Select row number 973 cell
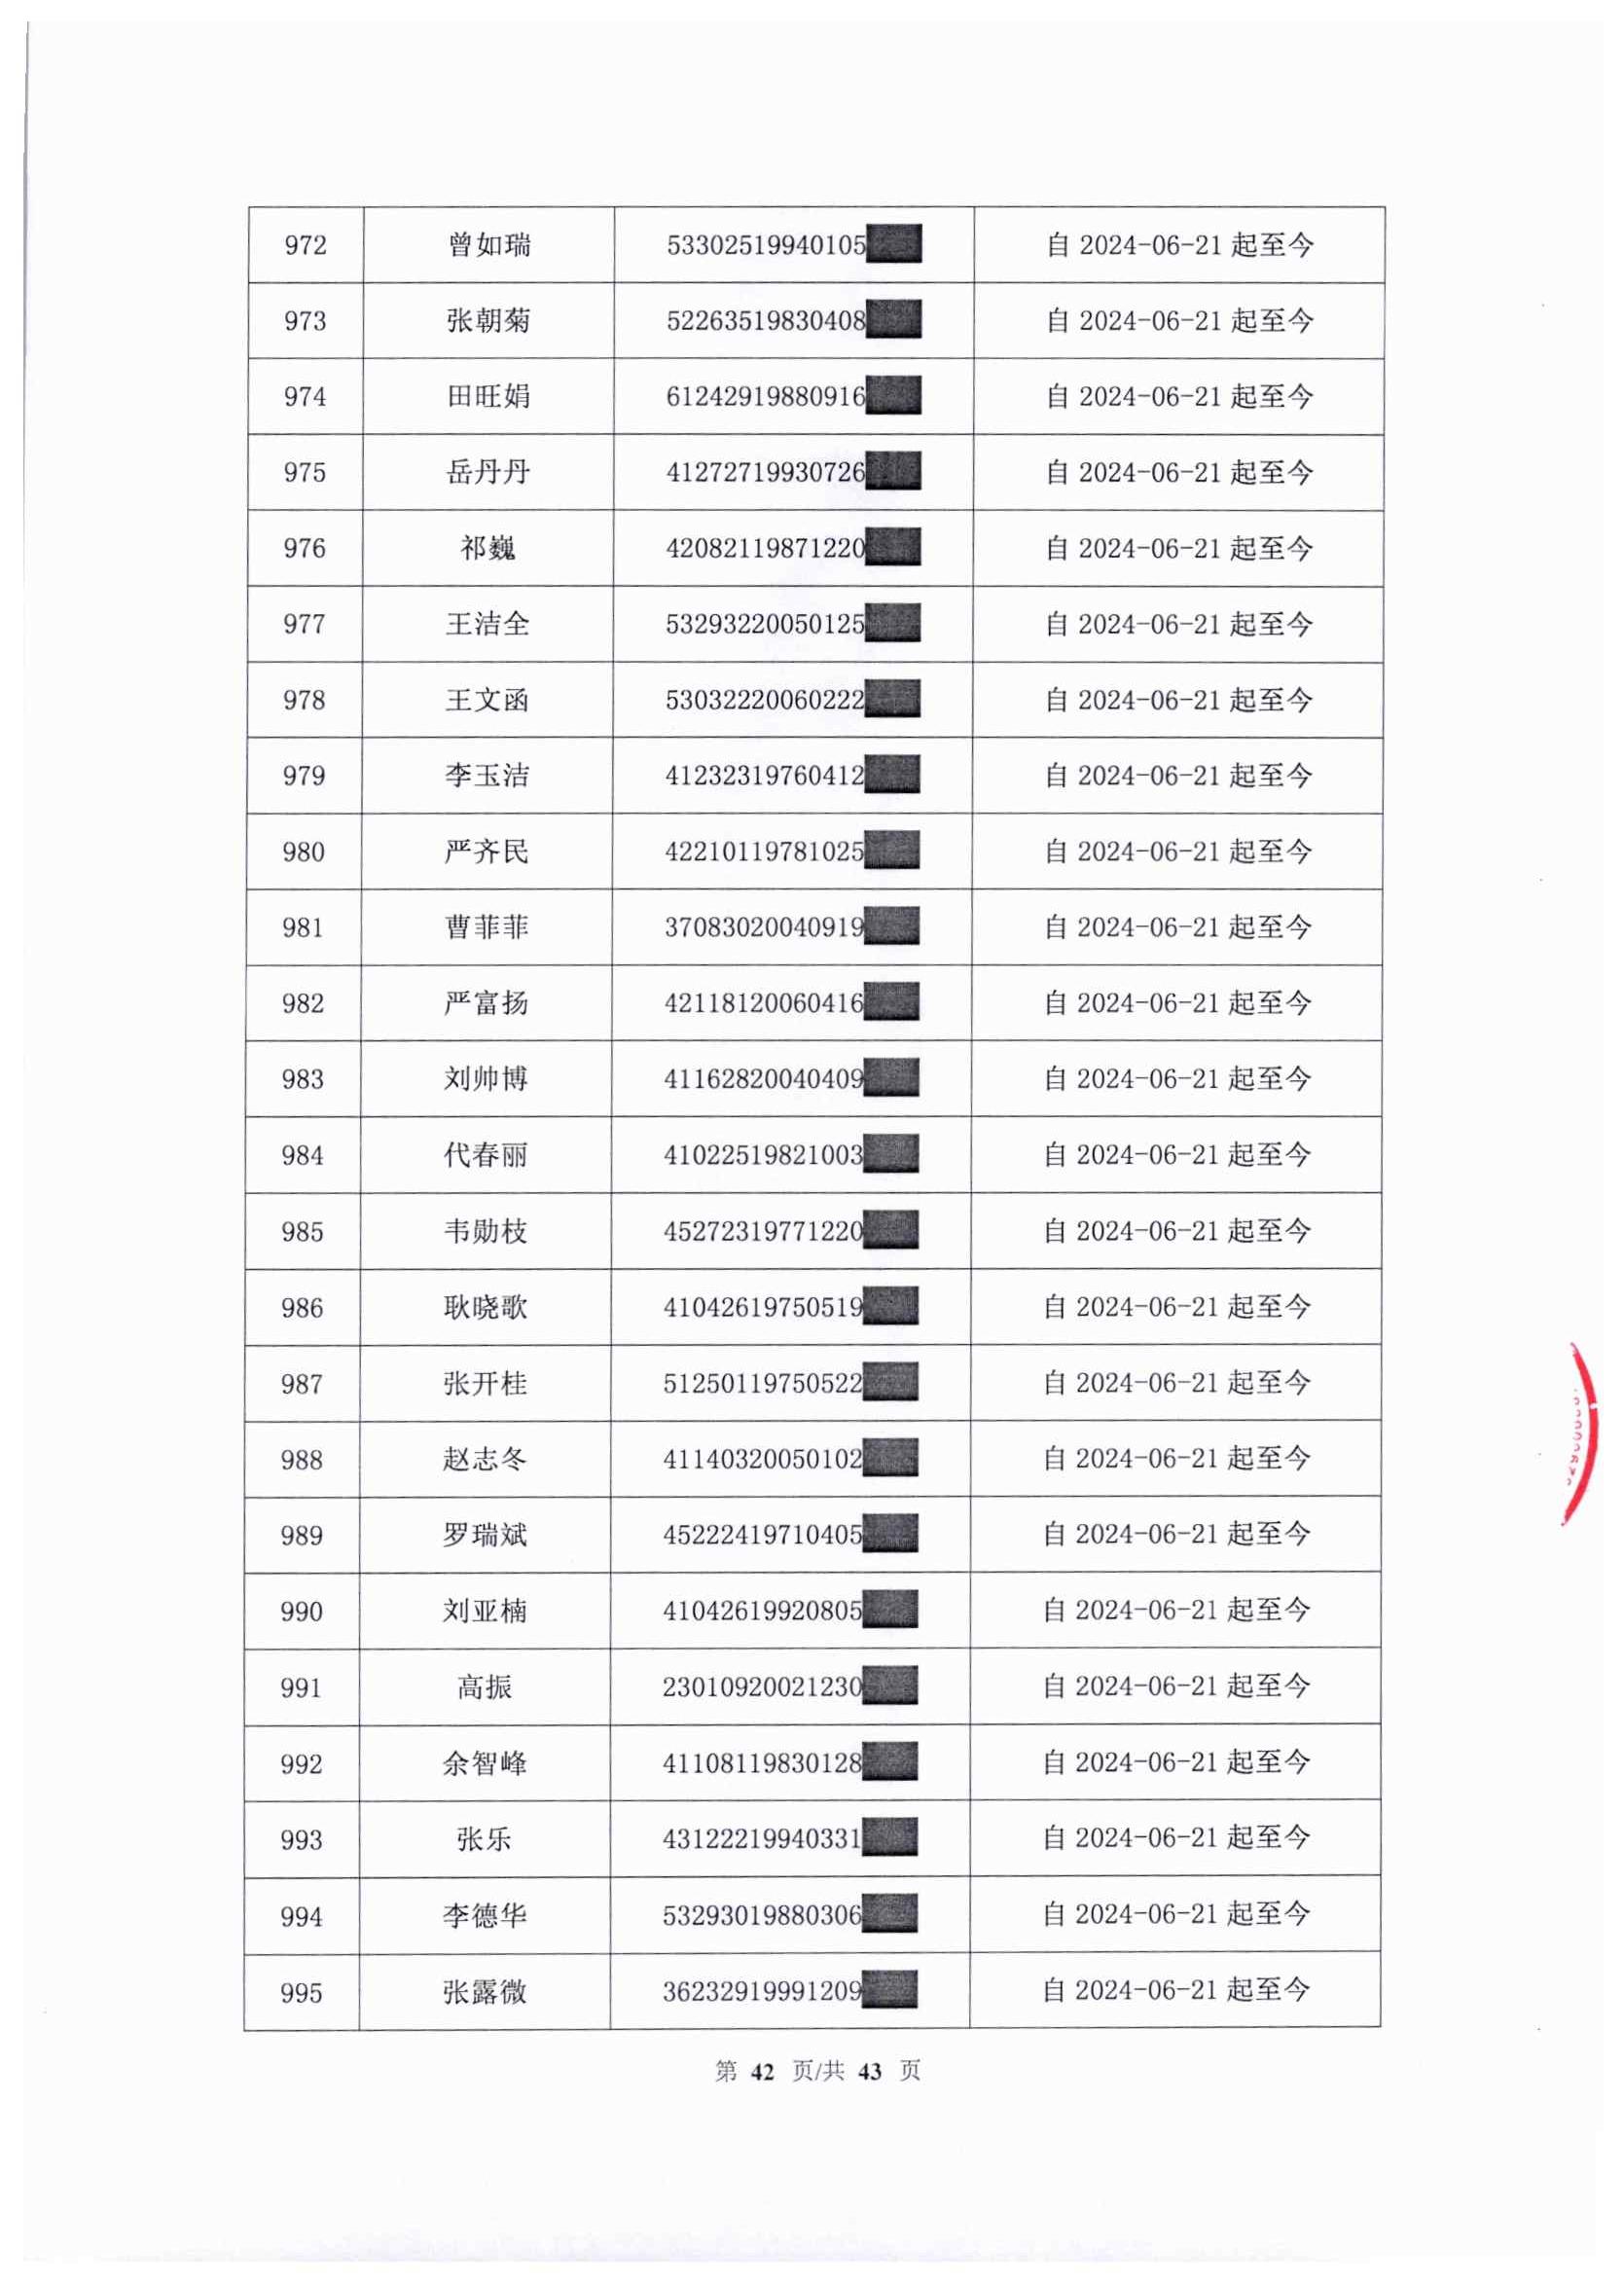The width and height of the screenshot is (1624, 2284). click(x=305, y=321)
